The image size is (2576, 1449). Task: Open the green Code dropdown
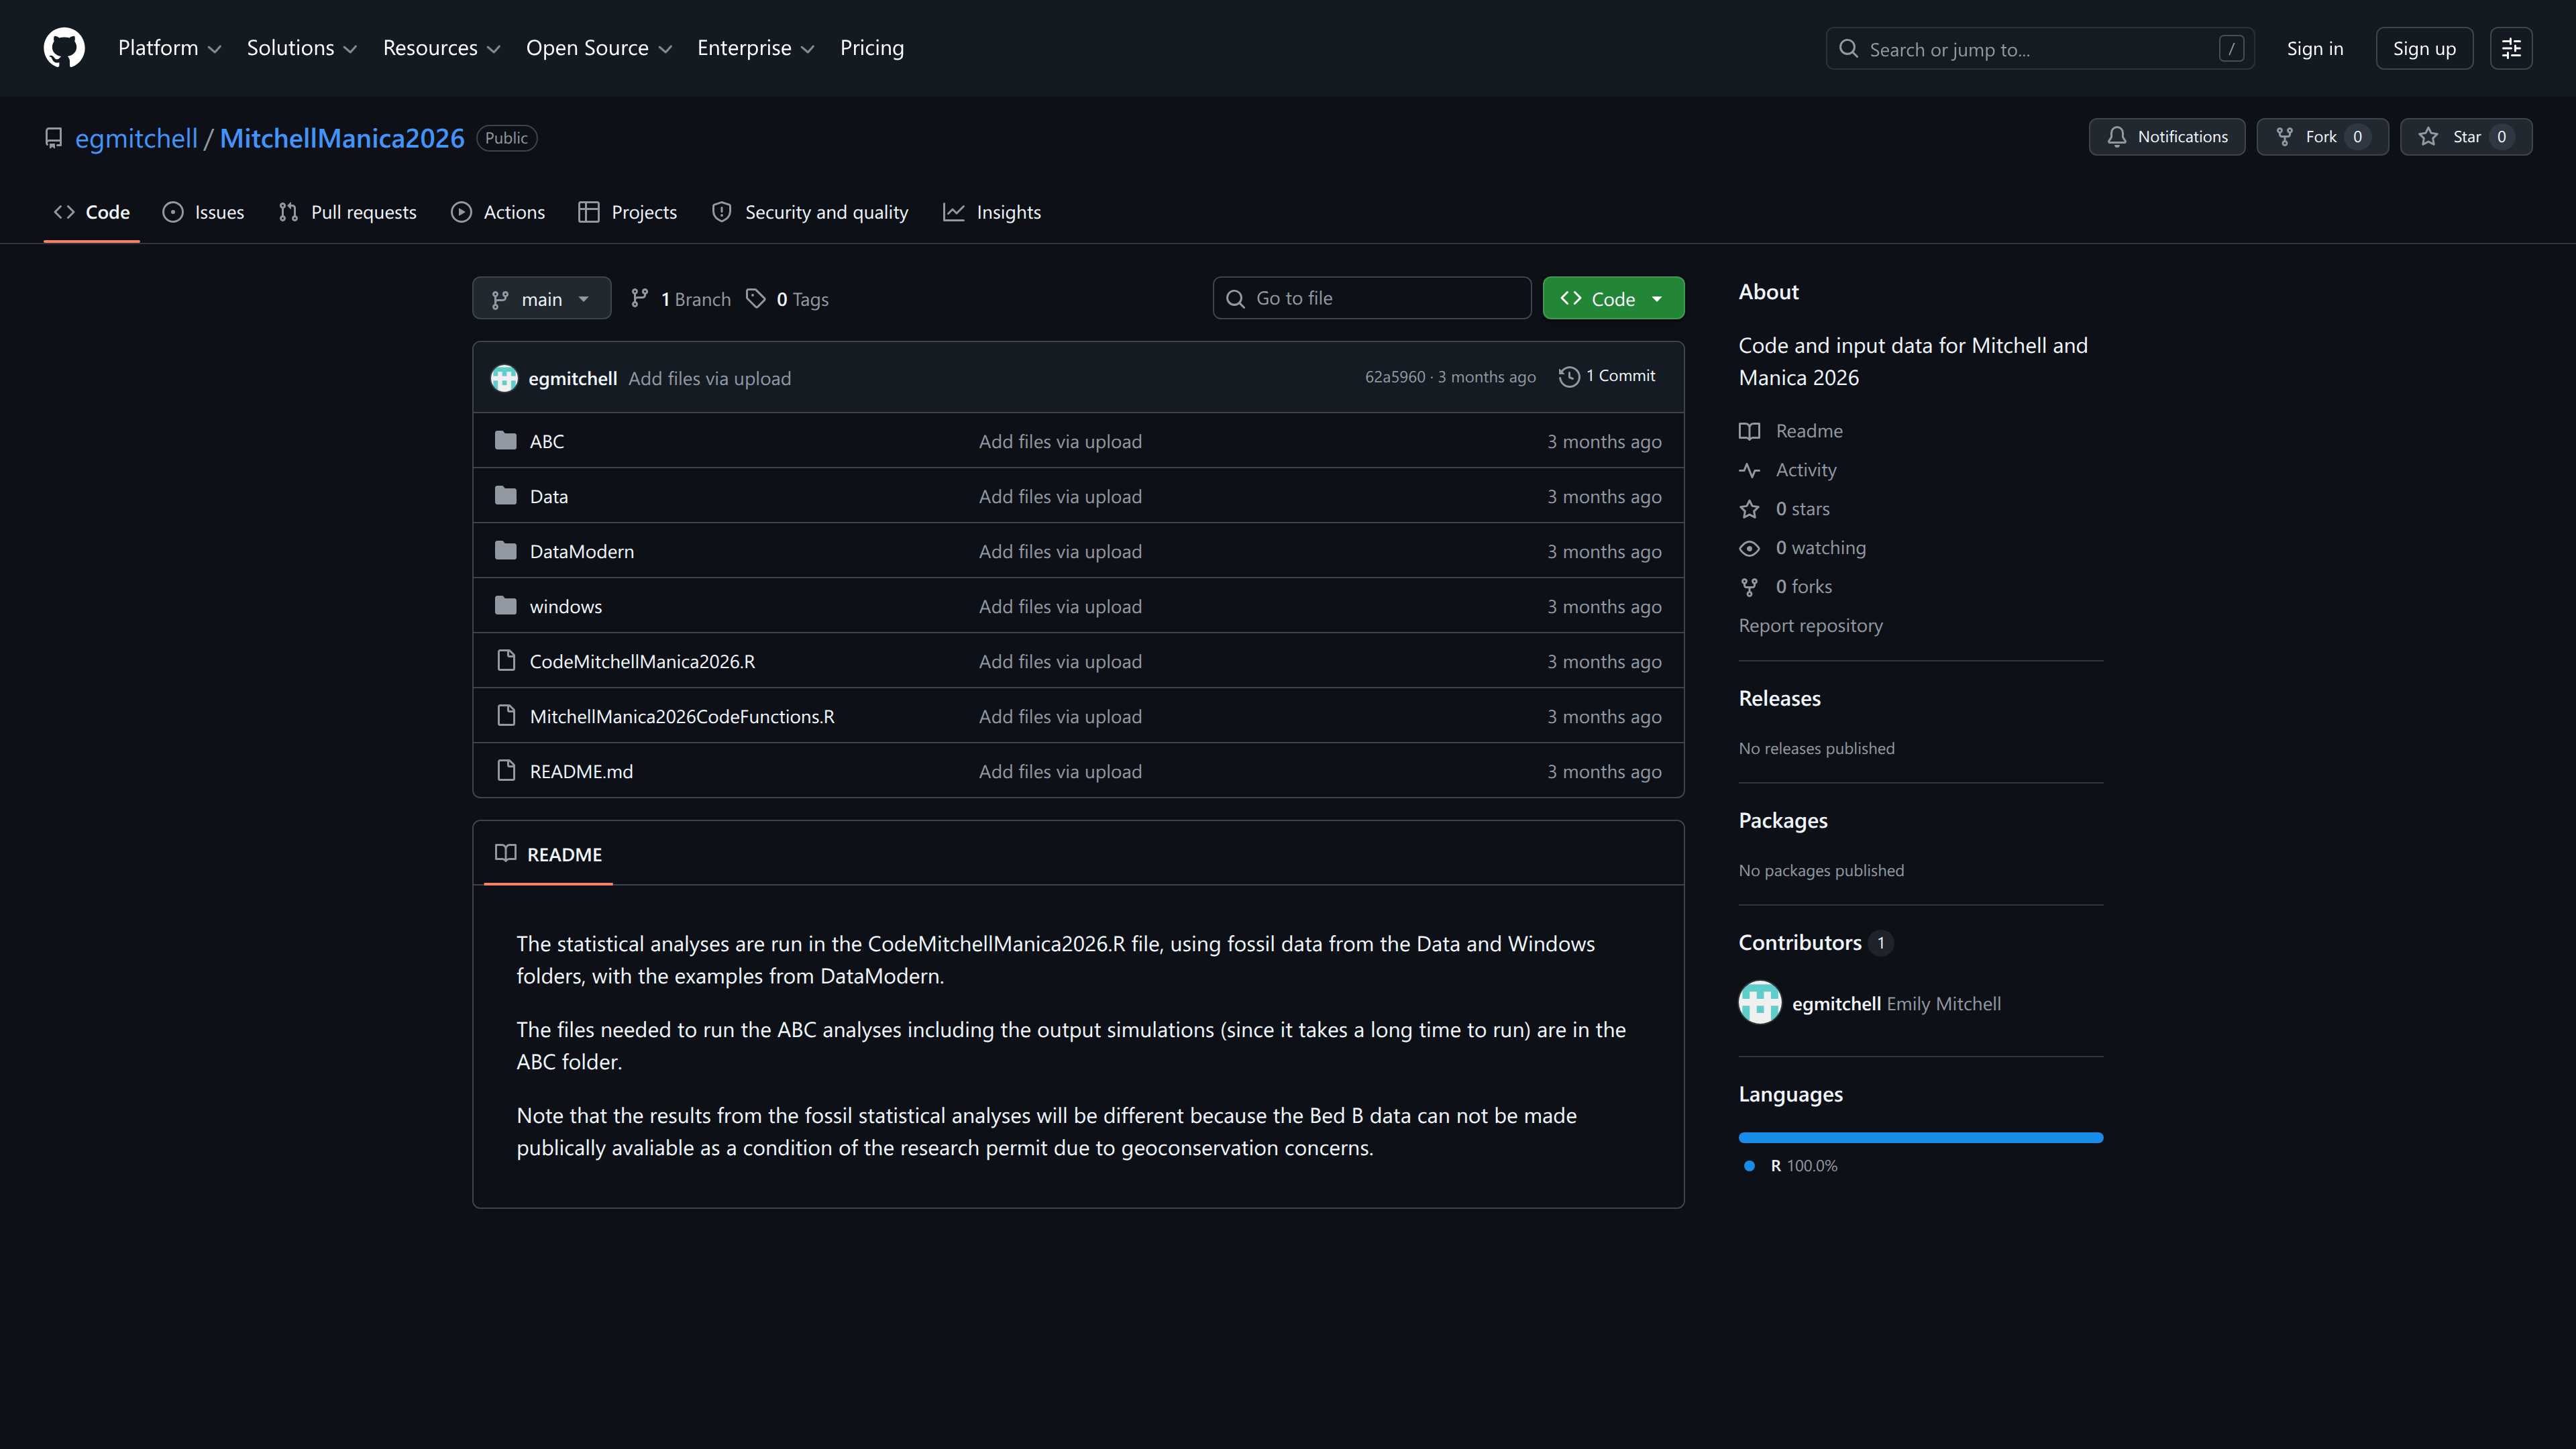click(1613, 298)
